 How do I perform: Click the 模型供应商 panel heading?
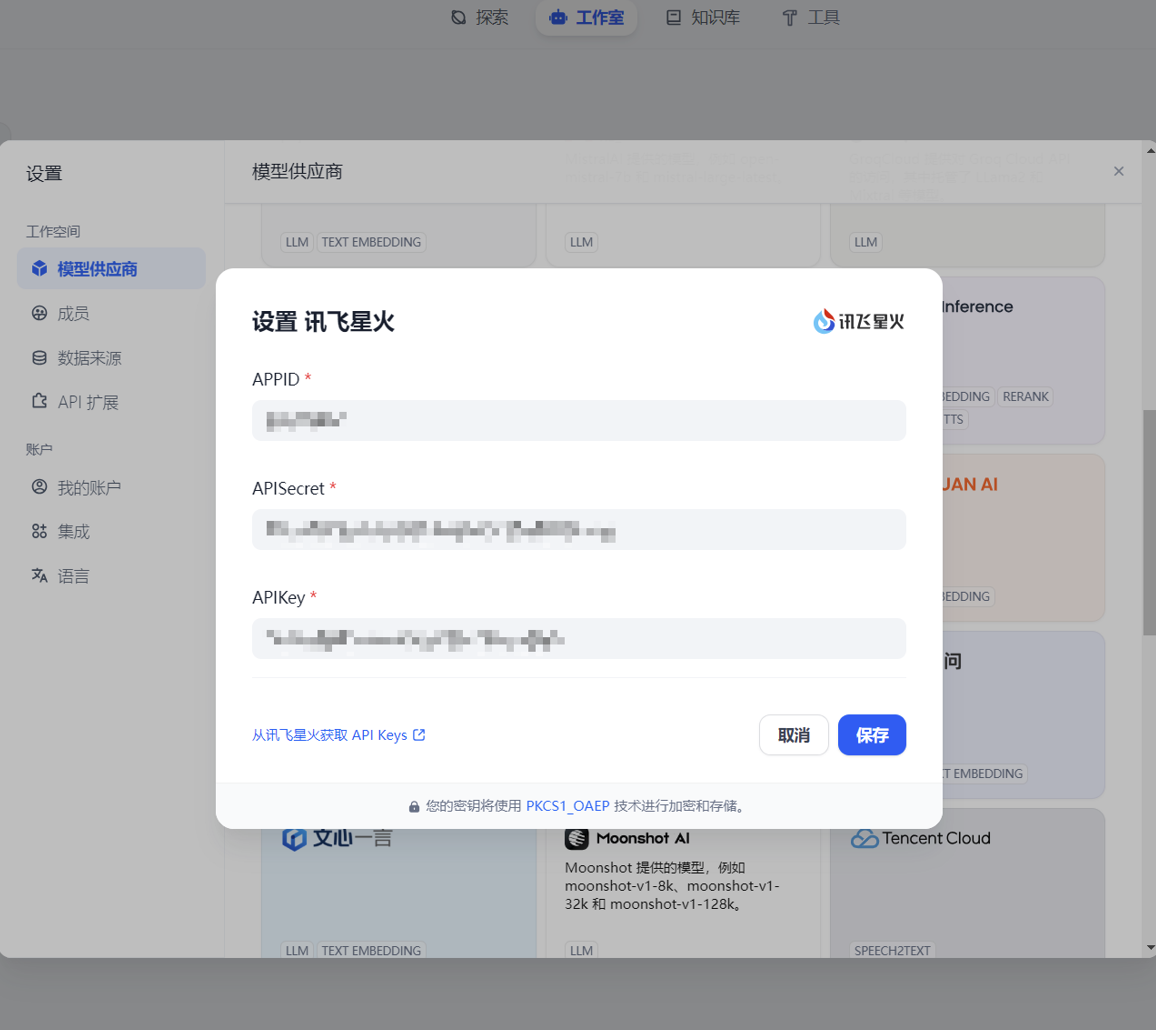coord(297,172)
